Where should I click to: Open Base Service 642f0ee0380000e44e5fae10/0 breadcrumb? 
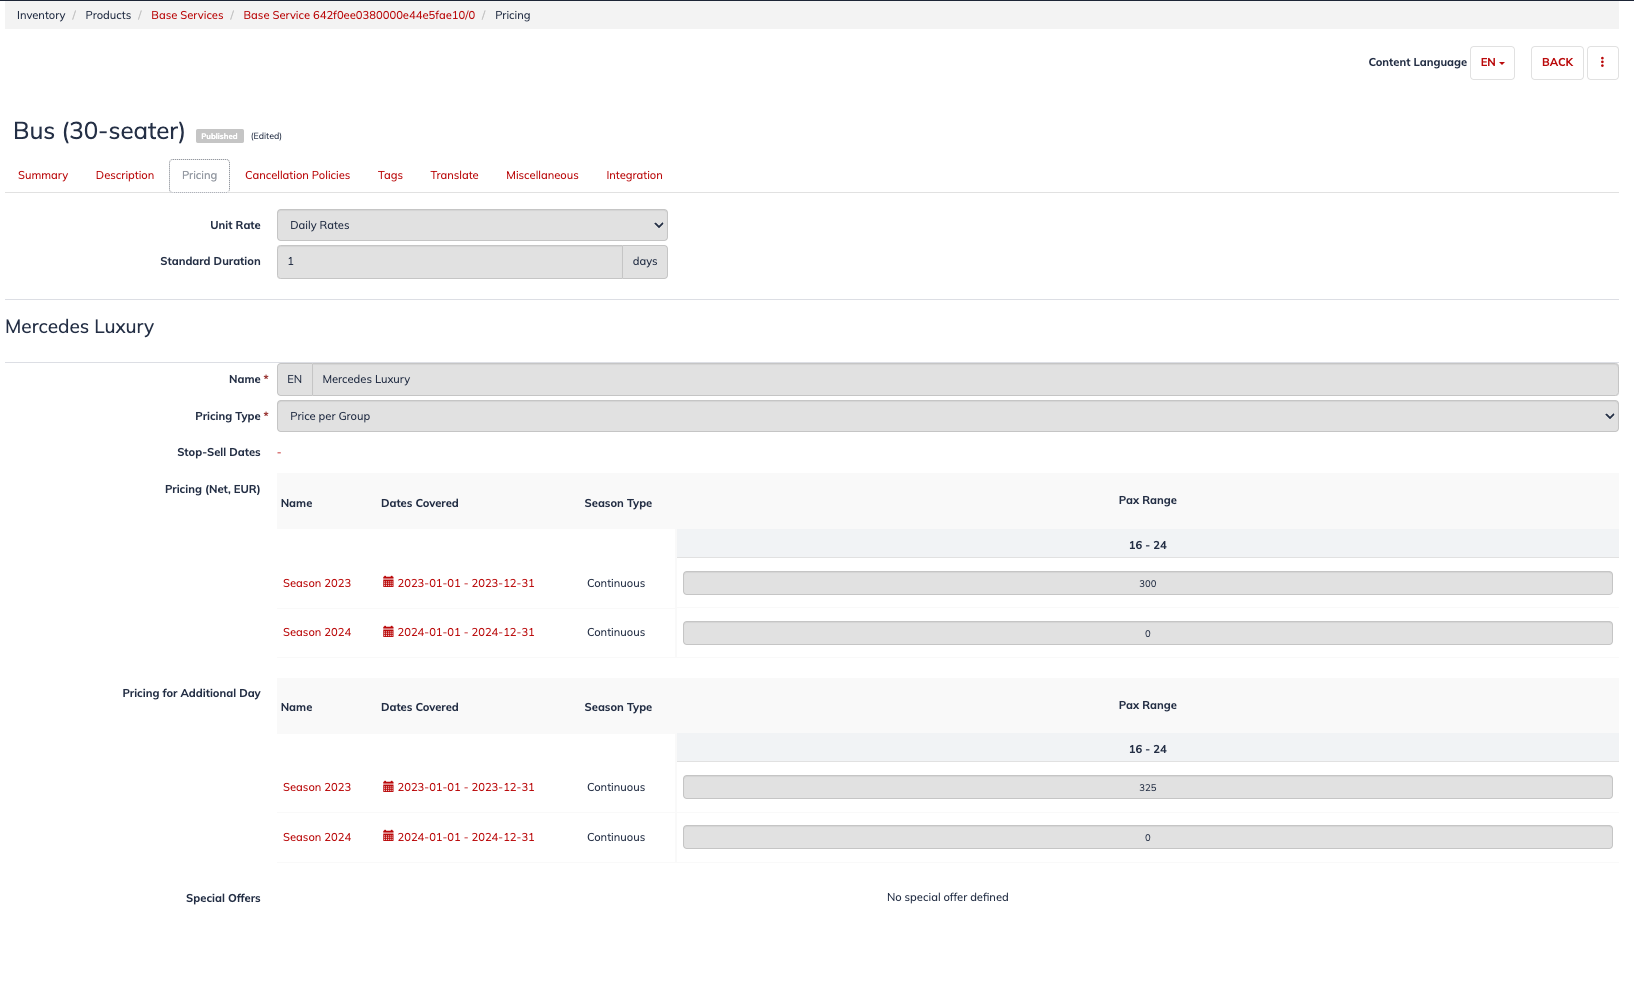359,15
